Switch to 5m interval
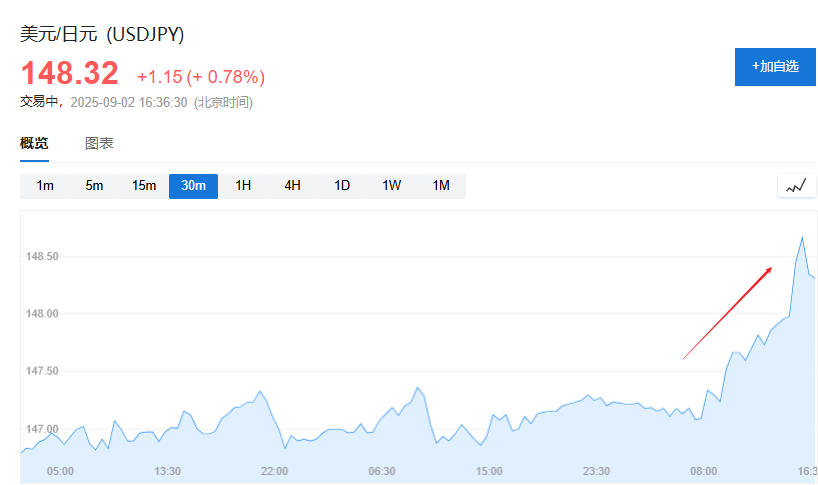The width and height of the screenshot is (818, 485). (94, 186)
